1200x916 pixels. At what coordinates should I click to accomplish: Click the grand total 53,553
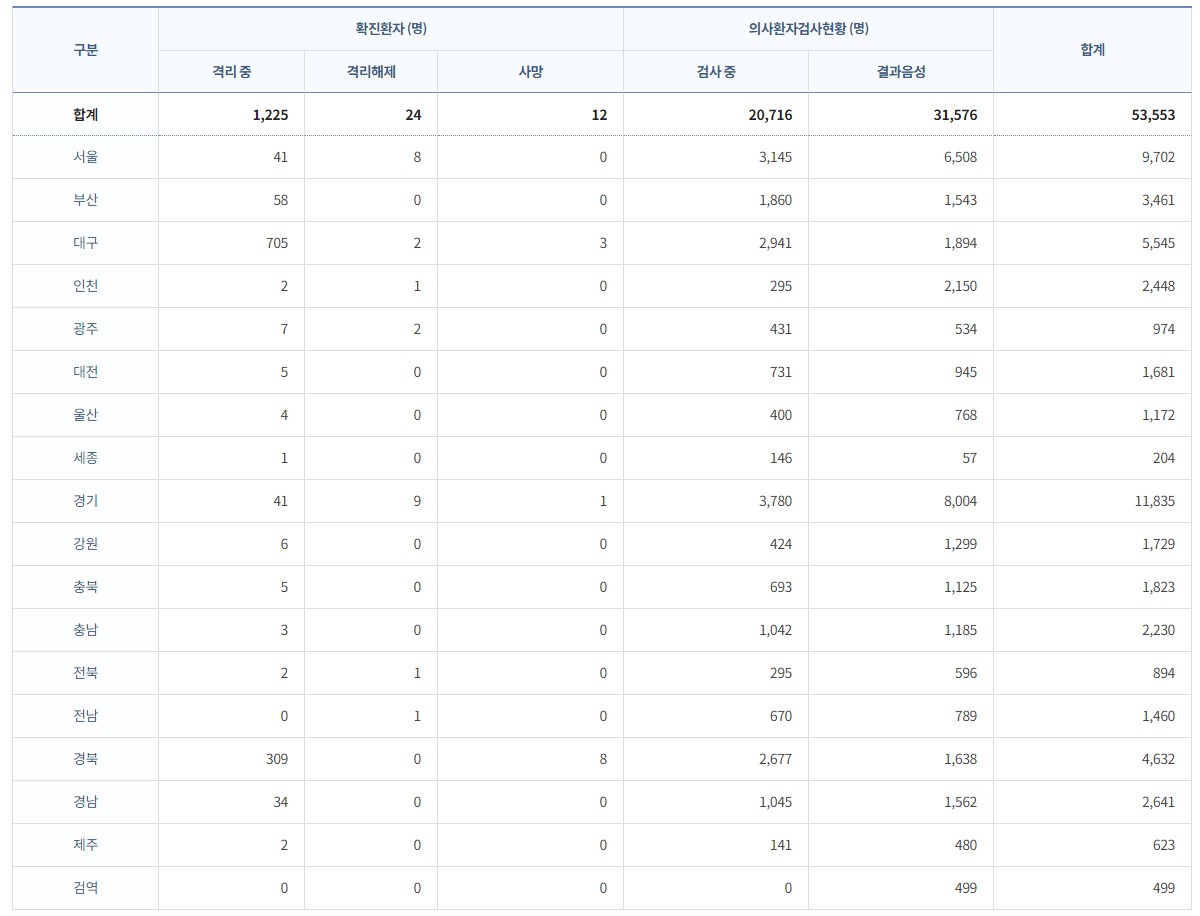click(1152, 115)
